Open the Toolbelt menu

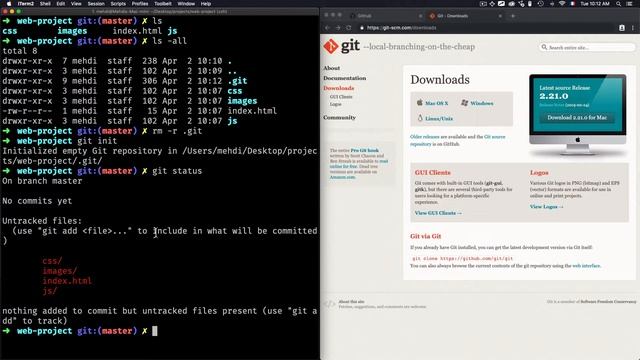[x=162, y=4]
